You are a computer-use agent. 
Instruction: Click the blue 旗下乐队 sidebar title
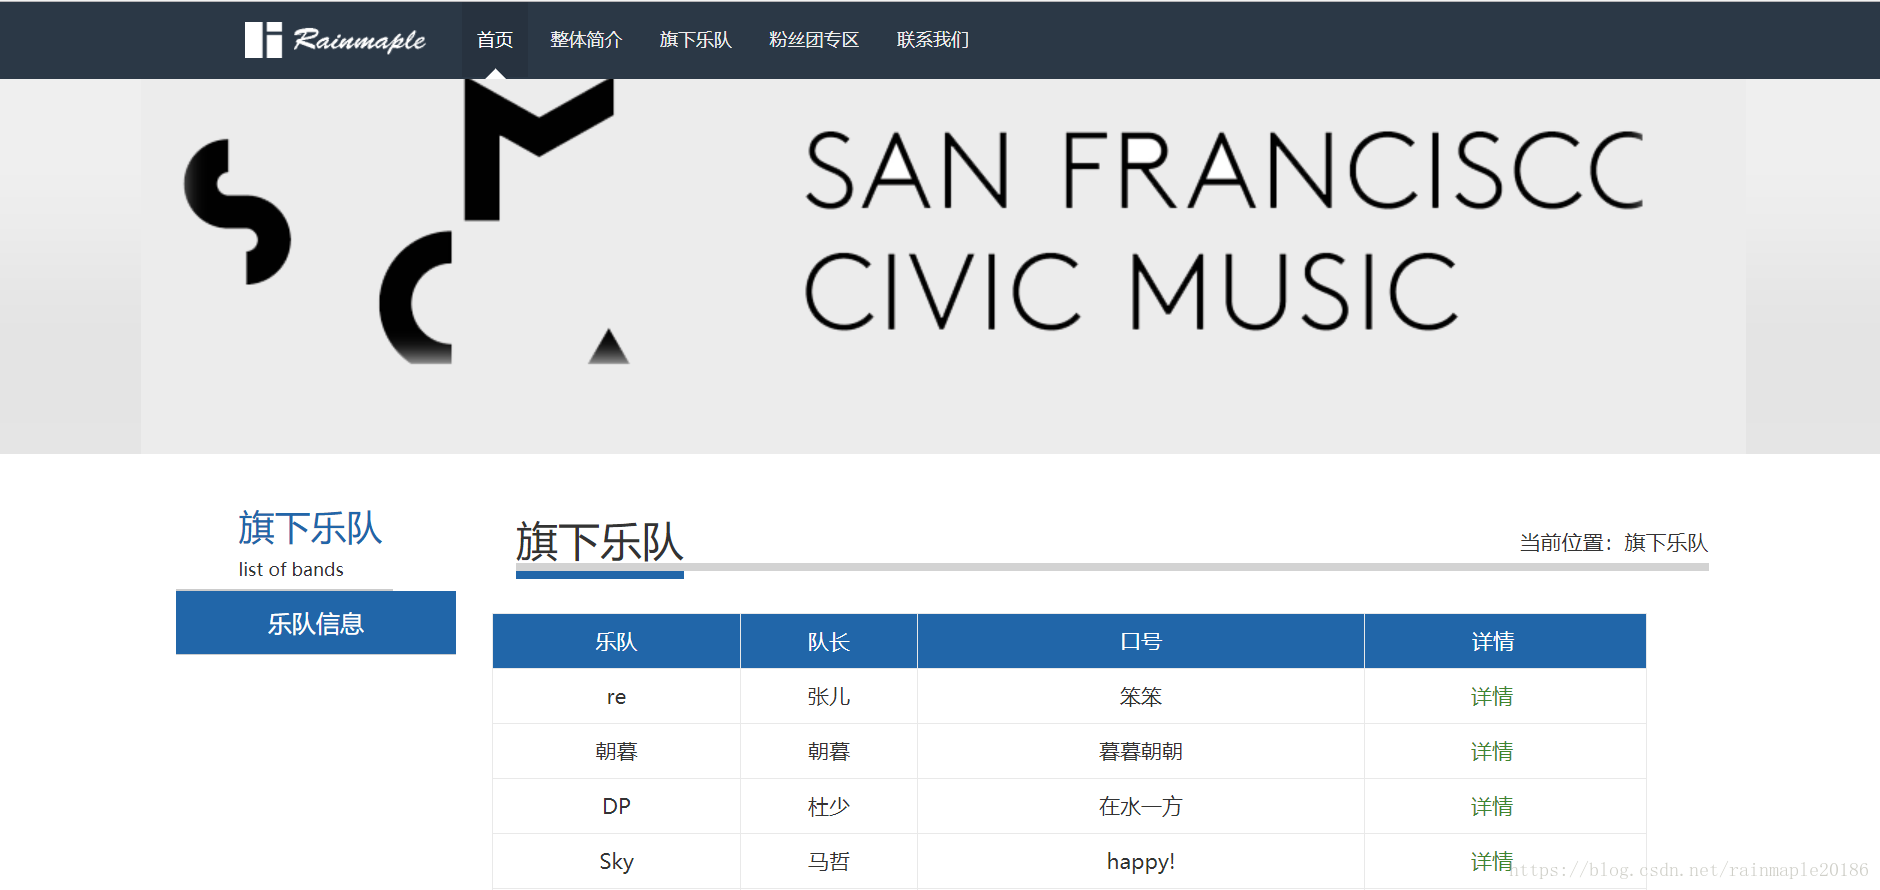[x=310, y=528]
